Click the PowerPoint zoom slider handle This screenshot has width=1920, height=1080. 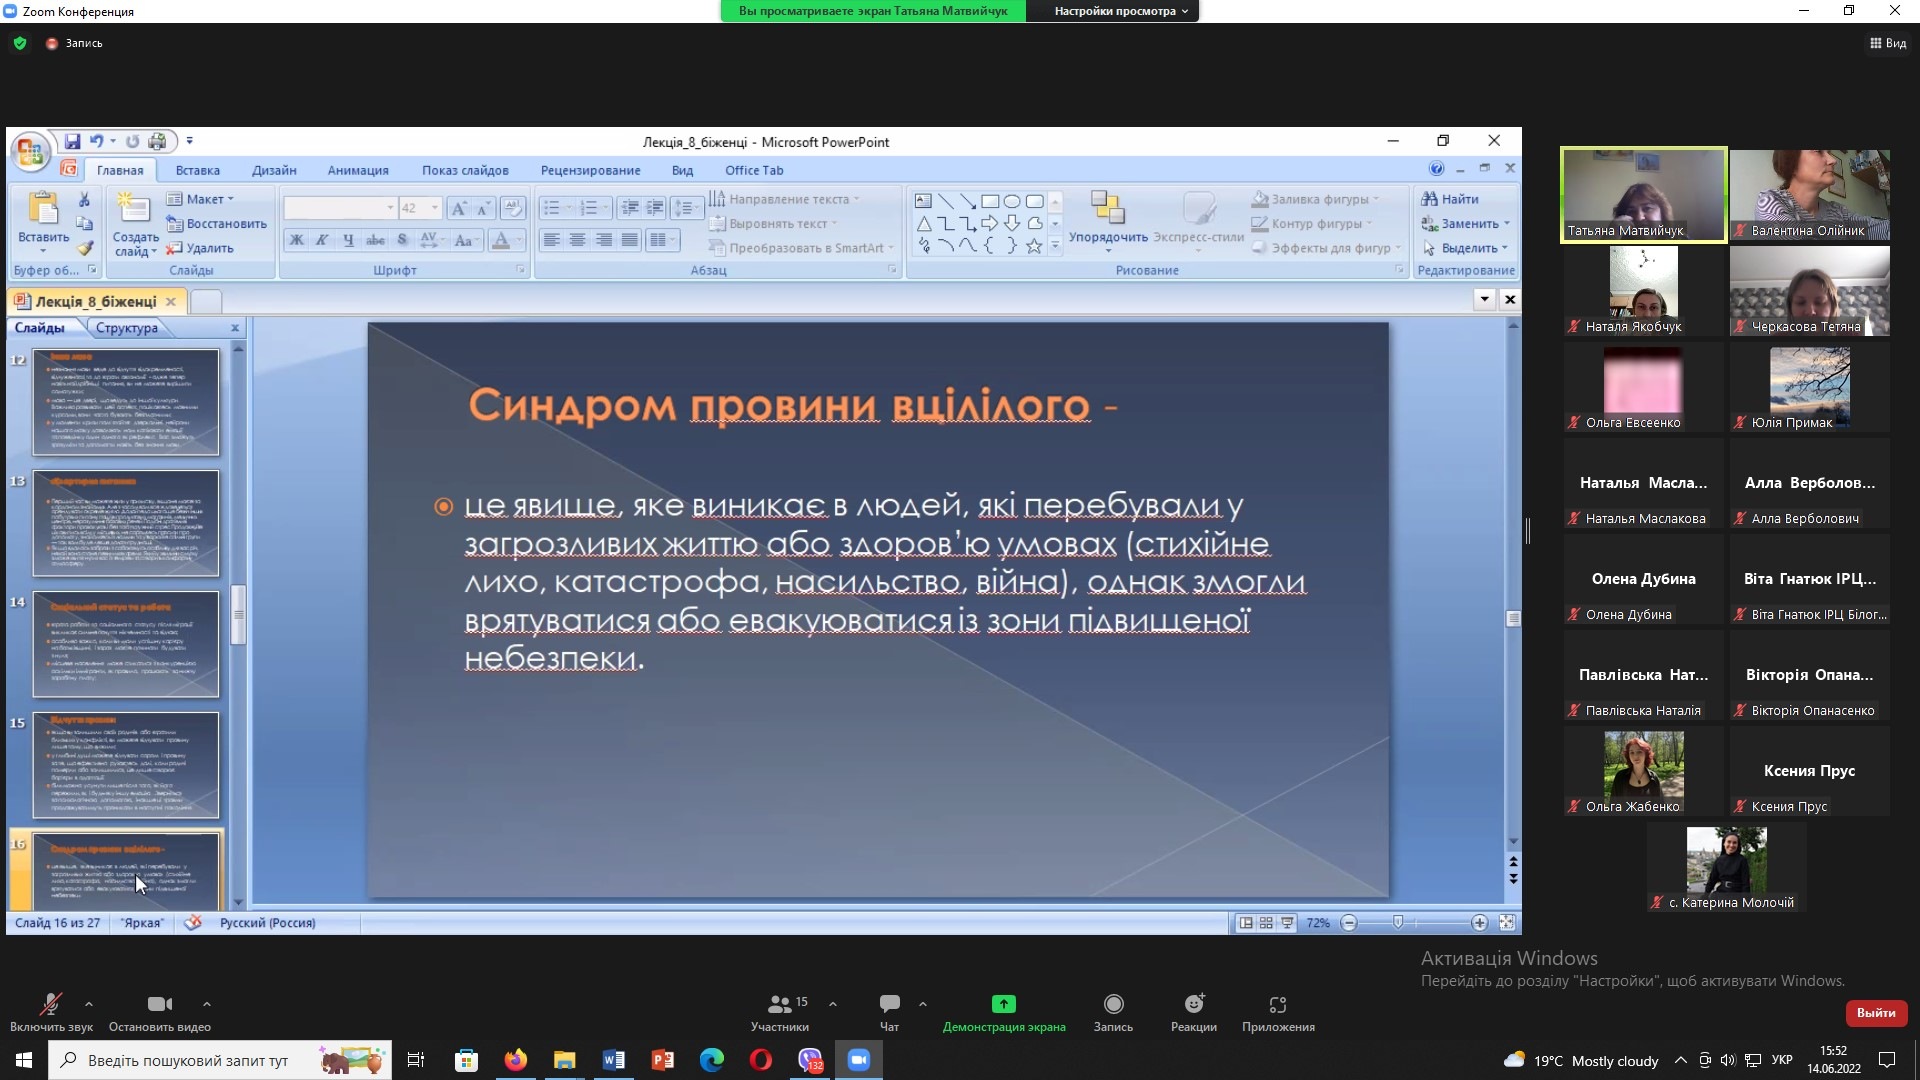(1398, 922)
